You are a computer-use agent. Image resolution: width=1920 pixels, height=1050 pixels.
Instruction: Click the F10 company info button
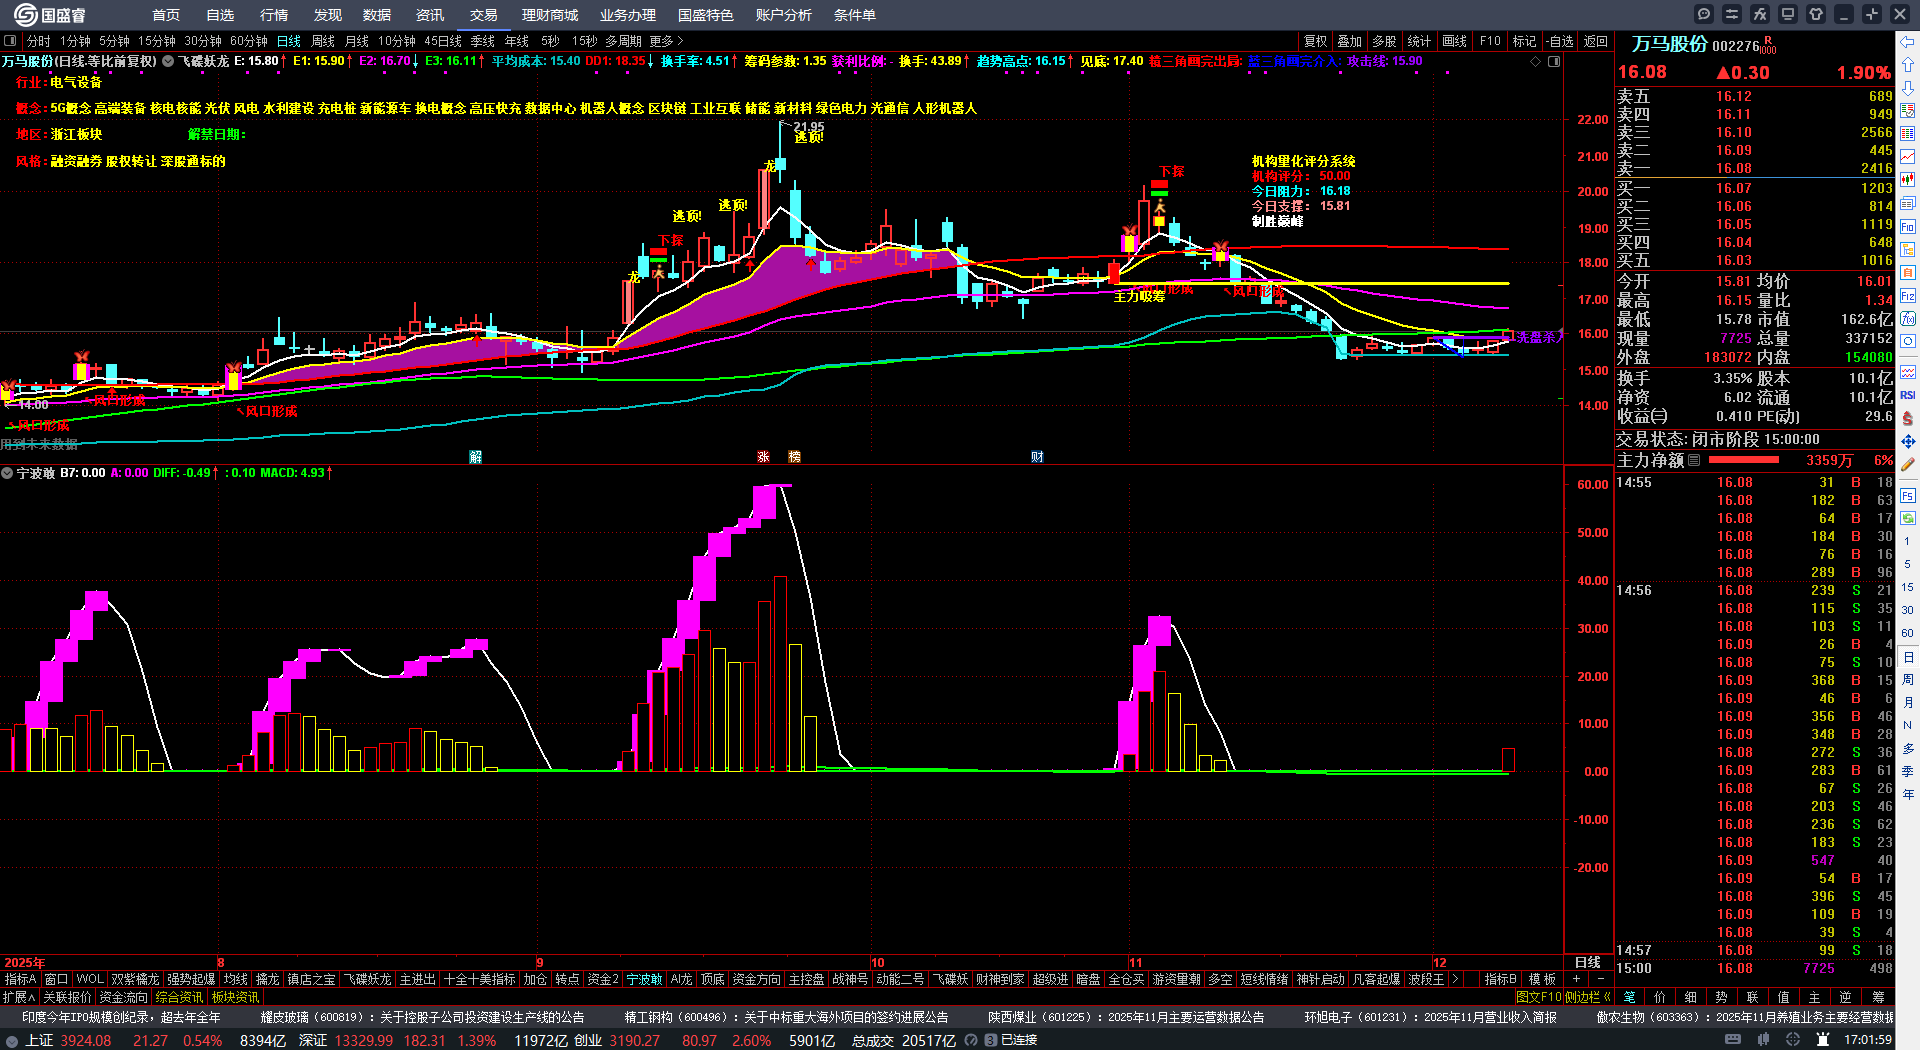click(x=1490, y=41)
